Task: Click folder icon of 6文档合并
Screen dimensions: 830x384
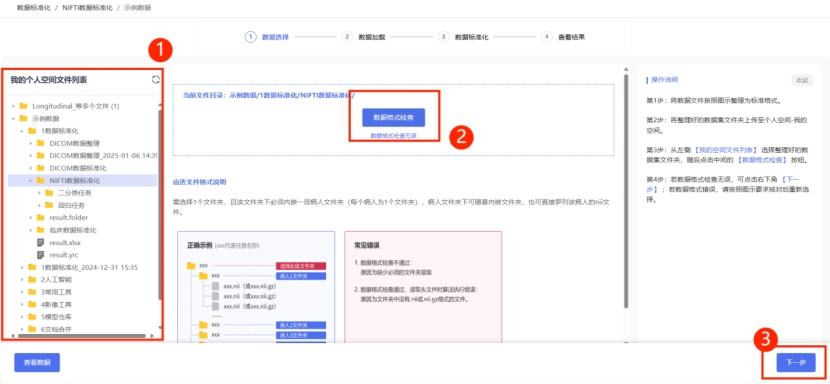Action: pyautogui.click(x=32, y=329)
